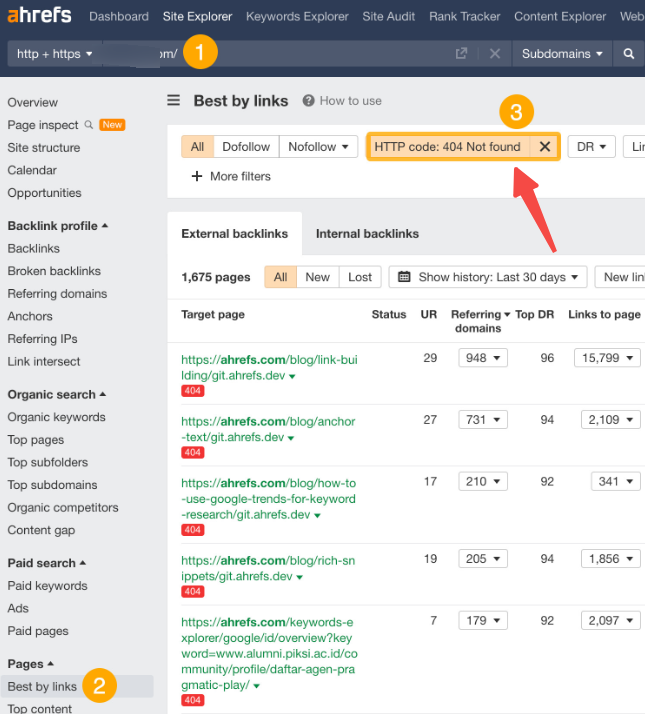Toggle the New pages filter
Image resolution: width=645 pixels, height=714 pixels.
317,277
